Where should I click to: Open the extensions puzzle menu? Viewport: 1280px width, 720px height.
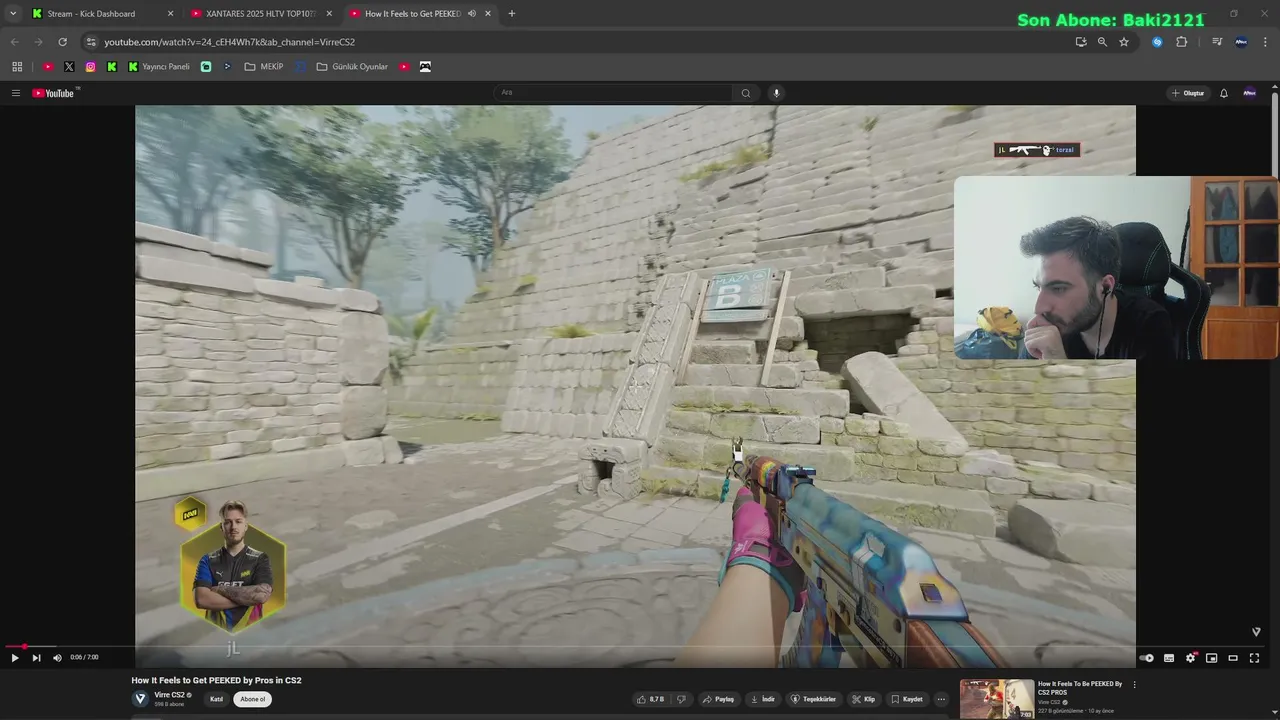coord(1181,42)
